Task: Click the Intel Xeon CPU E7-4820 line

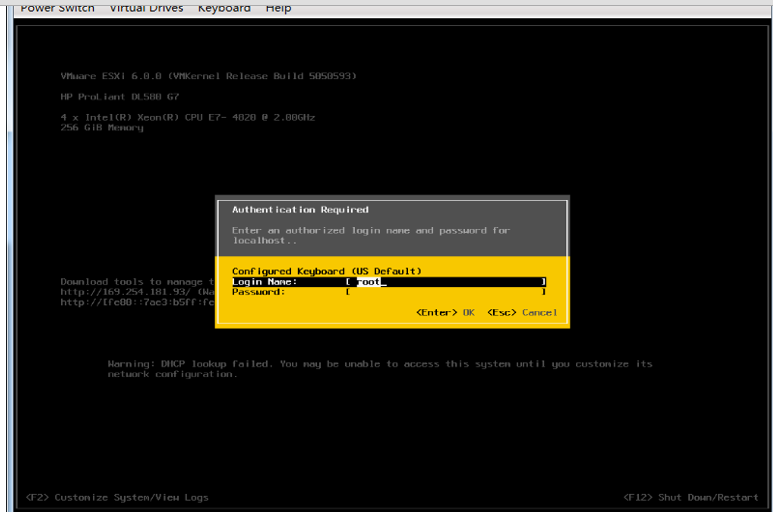Action: click(188, 117)
